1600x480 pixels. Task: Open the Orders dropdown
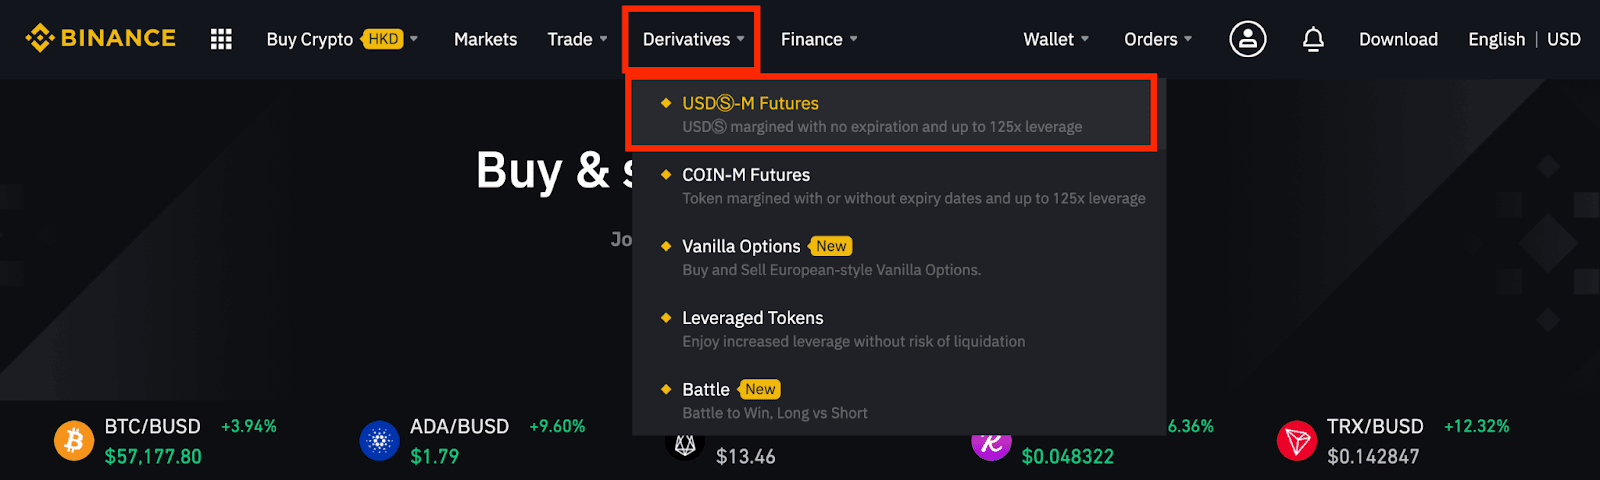click(1158, 39)
